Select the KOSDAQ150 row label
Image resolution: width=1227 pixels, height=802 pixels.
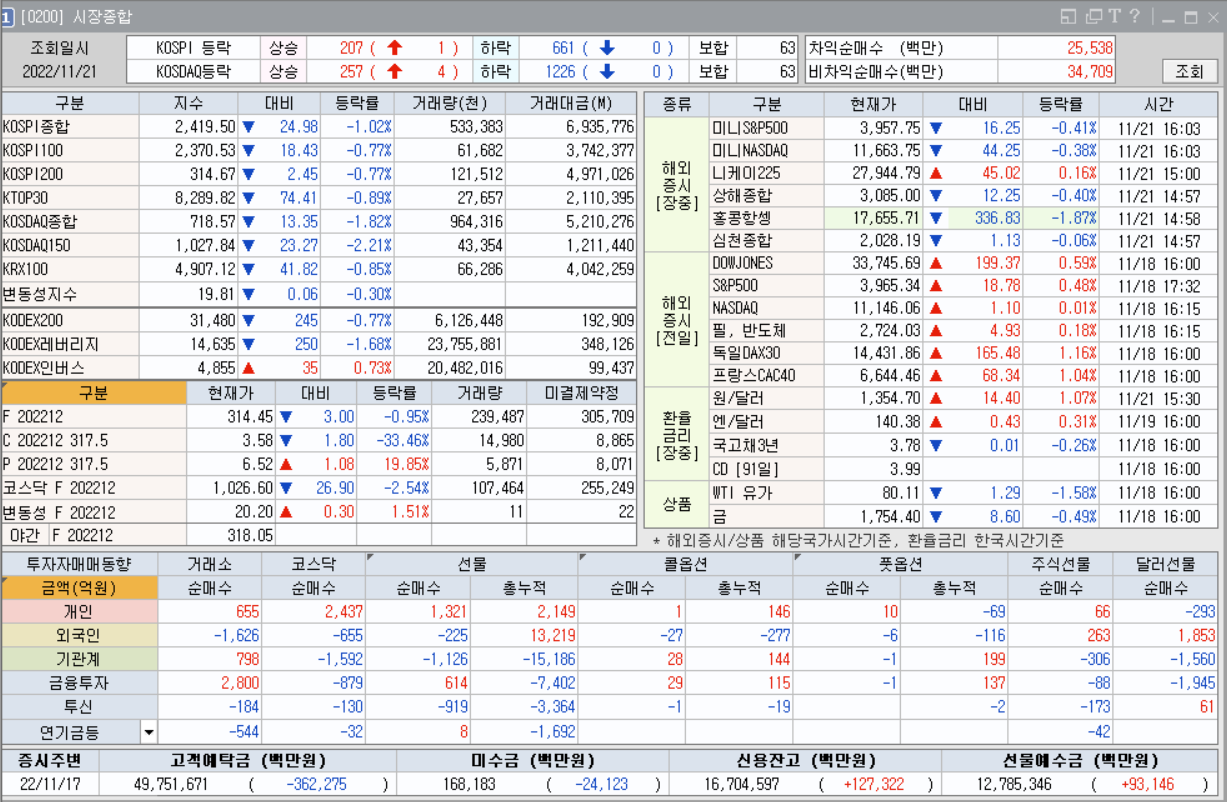point(70,246)
